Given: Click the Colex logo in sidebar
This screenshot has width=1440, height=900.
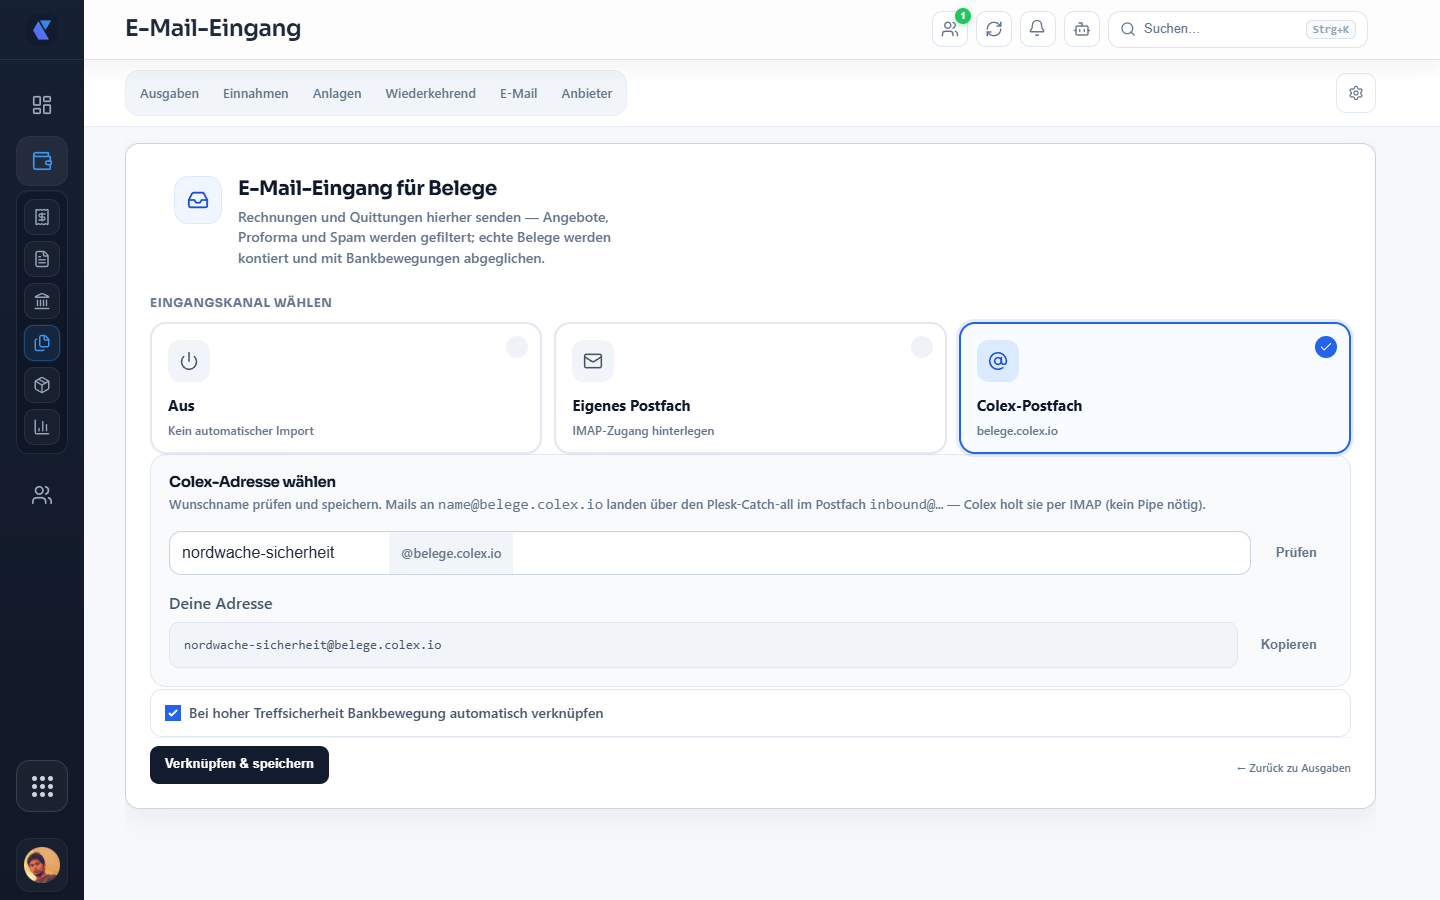Looking at the screenshot, I should point(42,30).
